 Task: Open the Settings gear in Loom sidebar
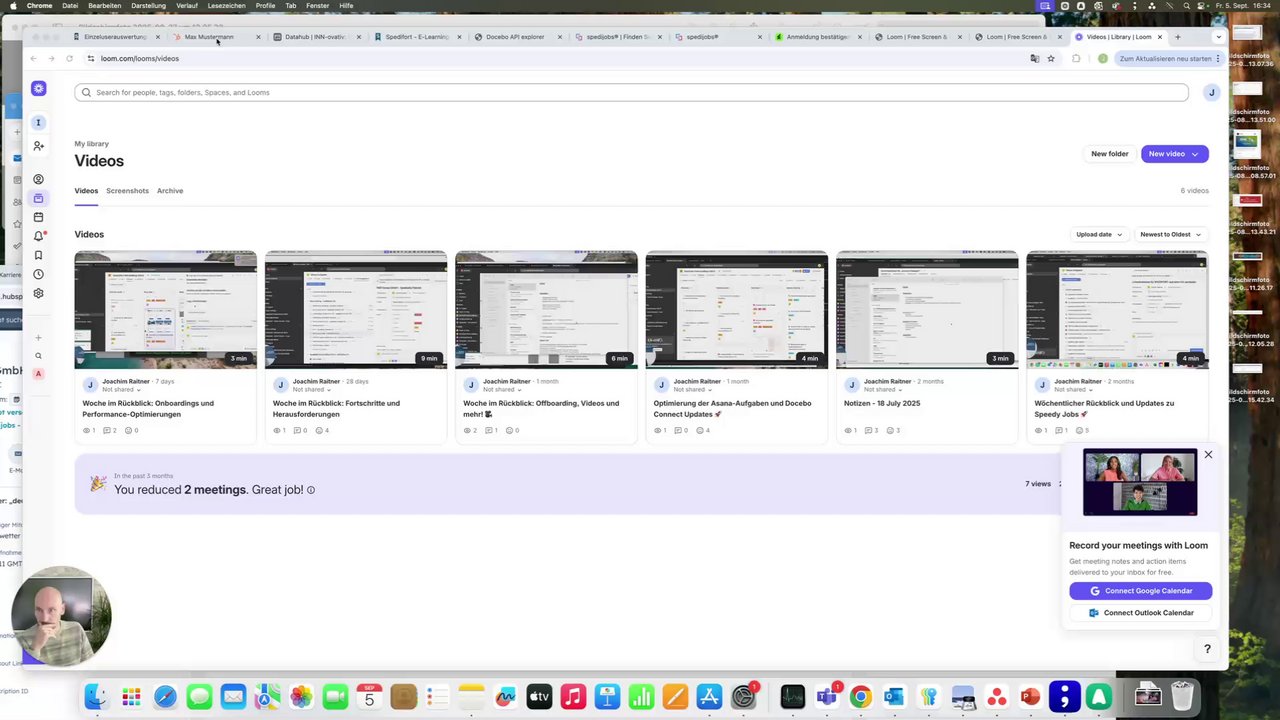pos(38,293)
